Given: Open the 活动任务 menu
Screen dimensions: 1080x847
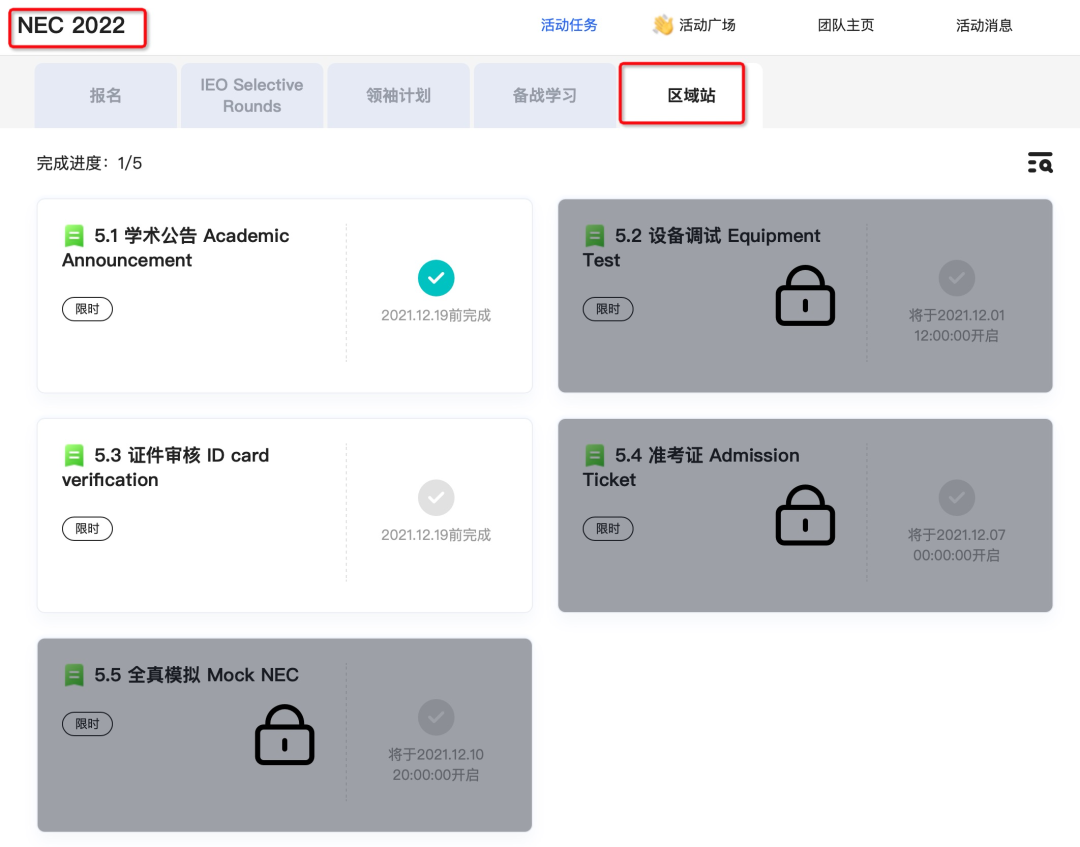Looking at the screenshot, I should [569, 25].
